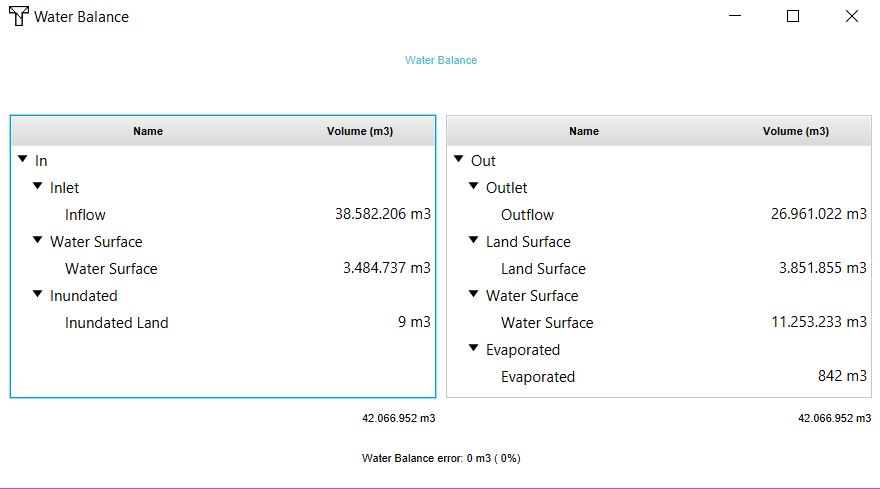The width and height of the screenshot is (880, 489).
Task: Minimize the Water Balance window
Action: (735, 16)
